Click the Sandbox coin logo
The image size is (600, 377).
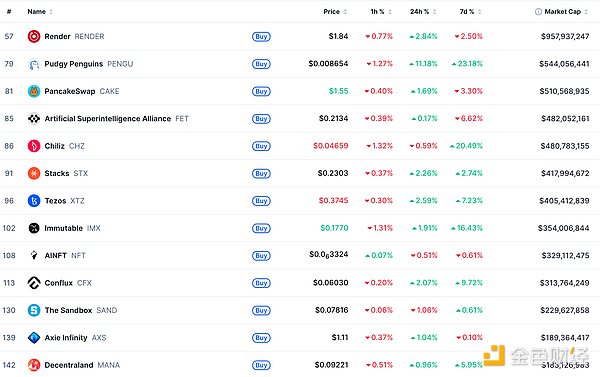pos(34,310)
